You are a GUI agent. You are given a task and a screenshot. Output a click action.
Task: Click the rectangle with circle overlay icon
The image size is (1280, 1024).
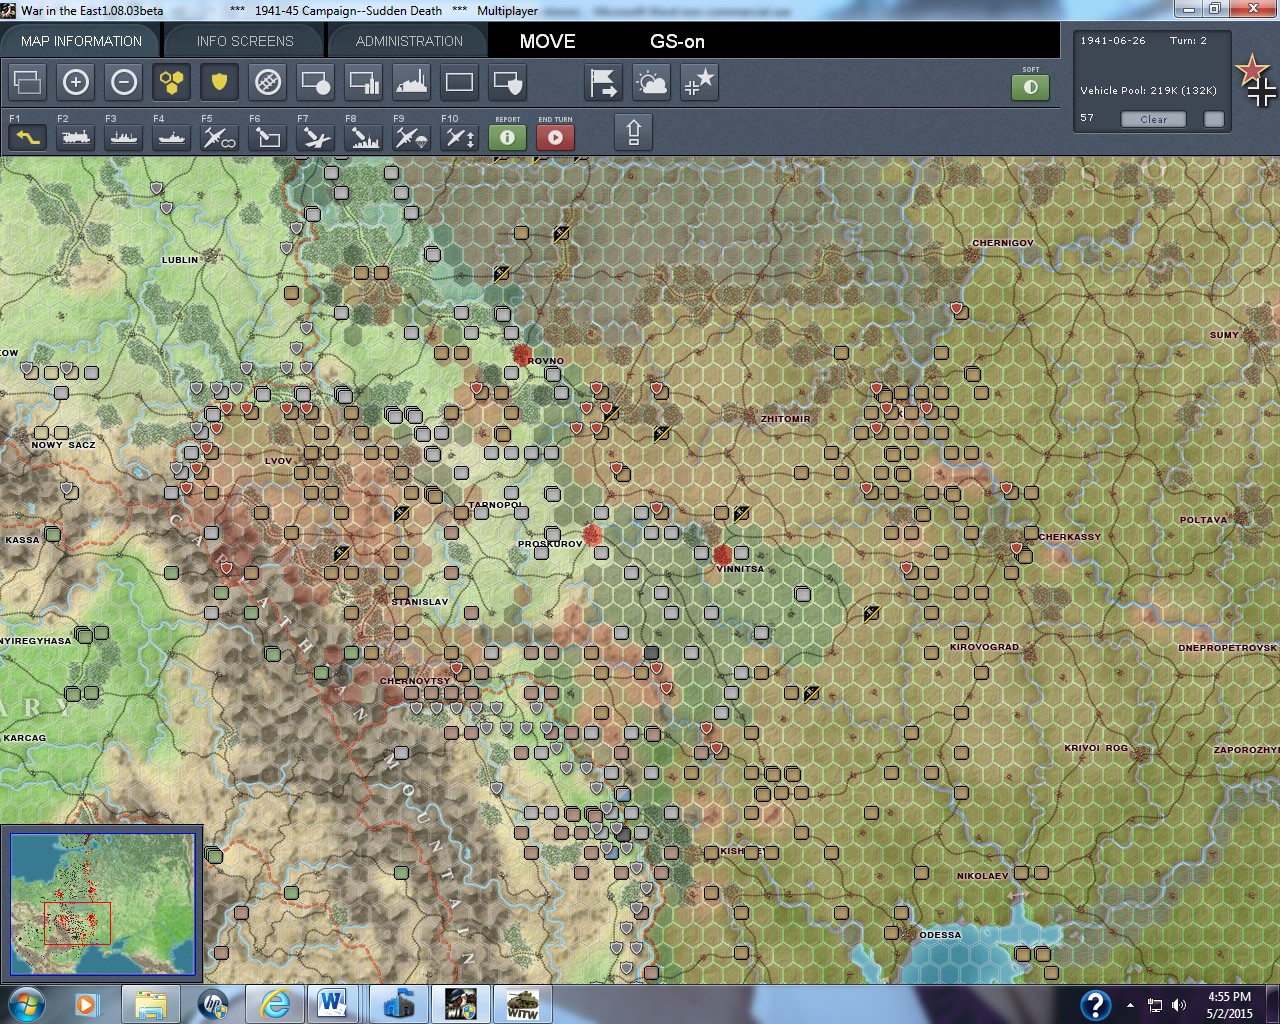click(x=316, y=82)
